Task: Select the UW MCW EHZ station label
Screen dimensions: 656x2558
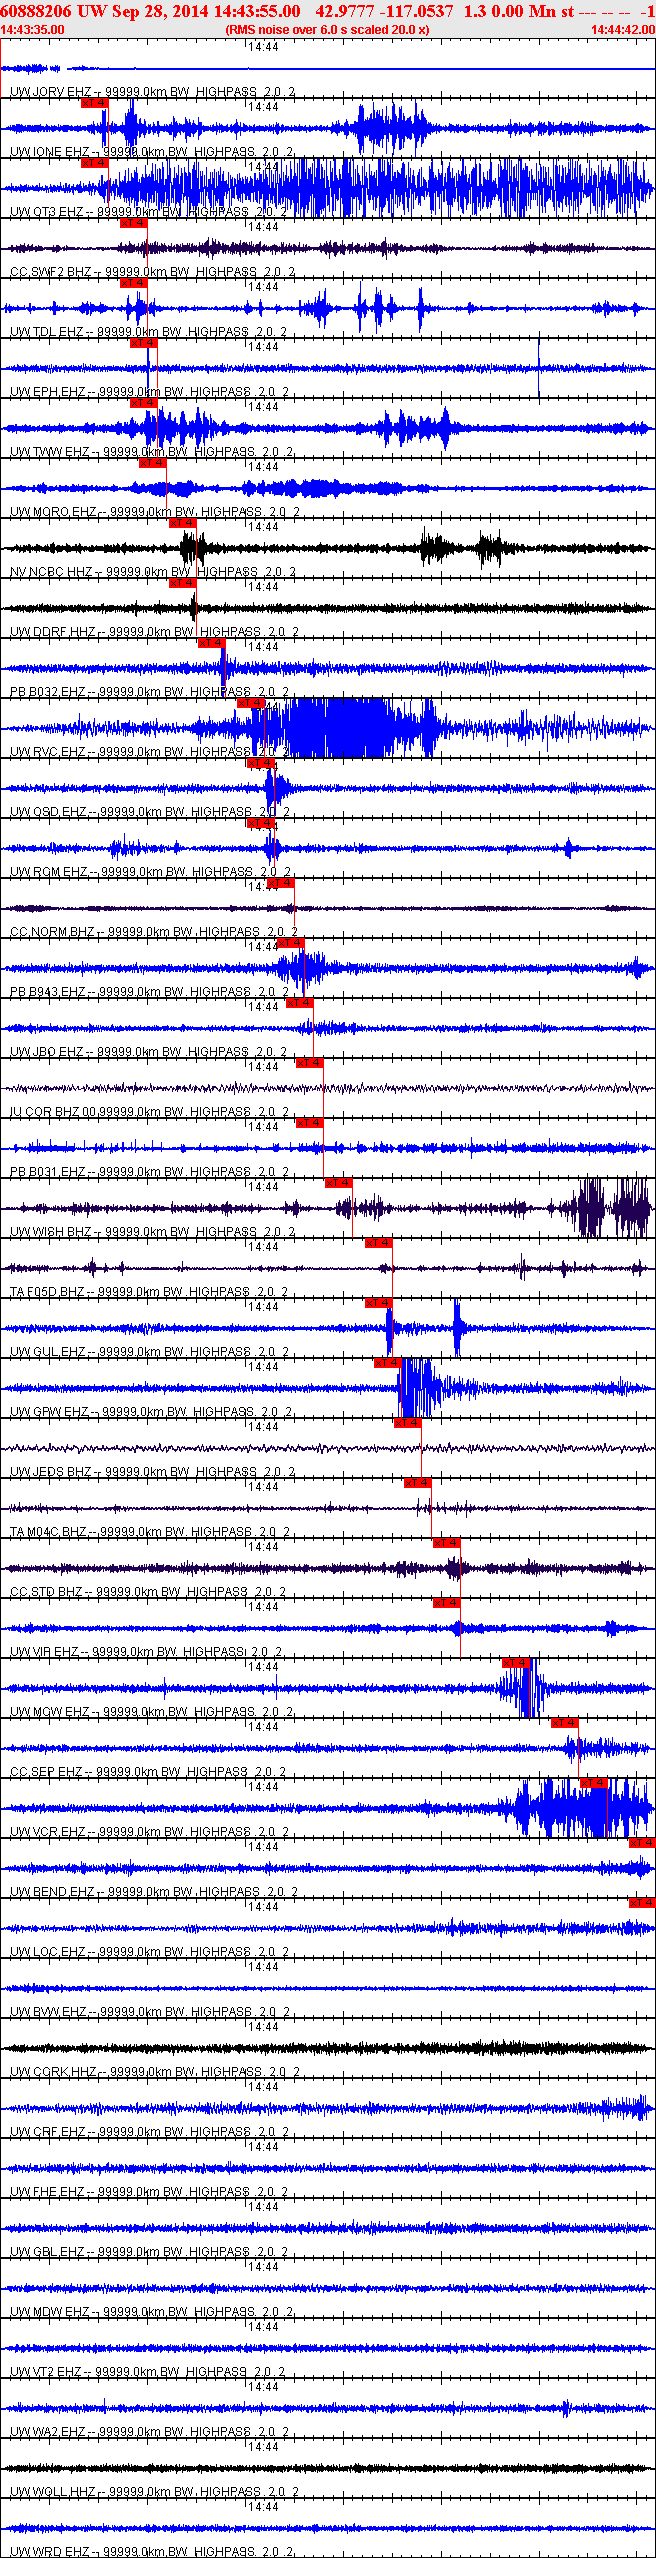Action: point(152,1712)
